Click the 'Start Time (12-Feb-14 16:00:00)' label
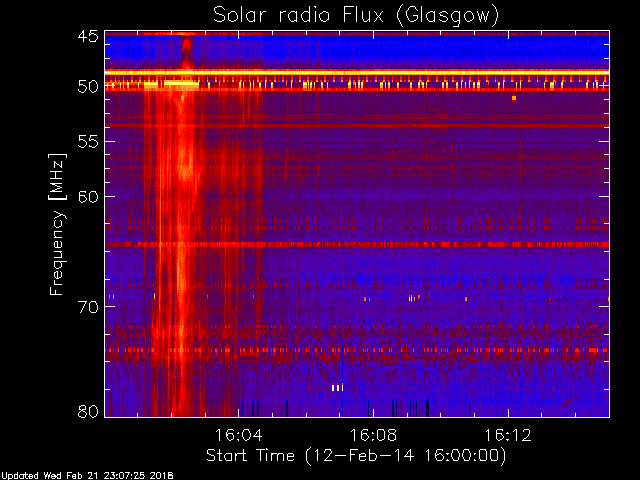This screenshot has width=640, height=480. tap(356, 455)
